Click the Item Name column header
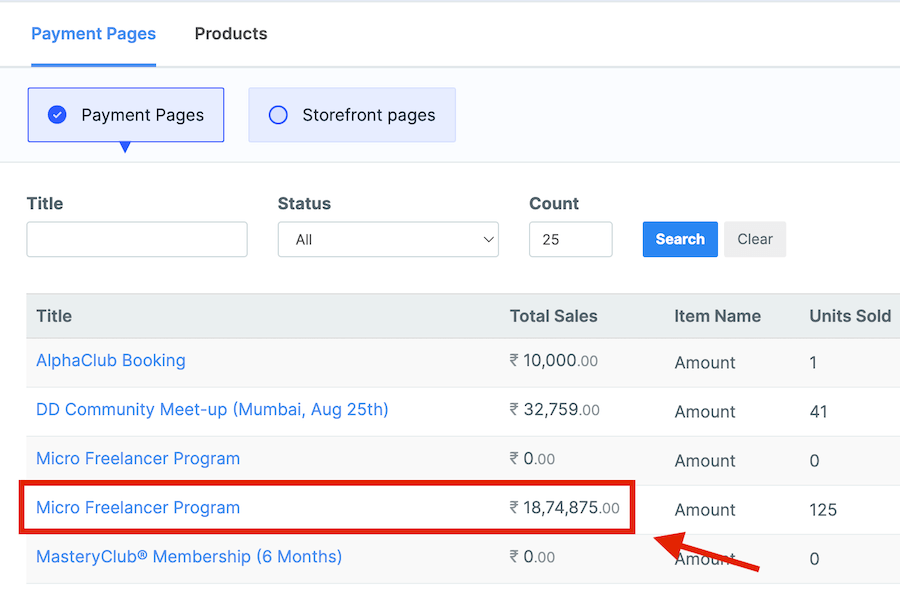The height and width of the screenshot is (590, 900). 717,316
